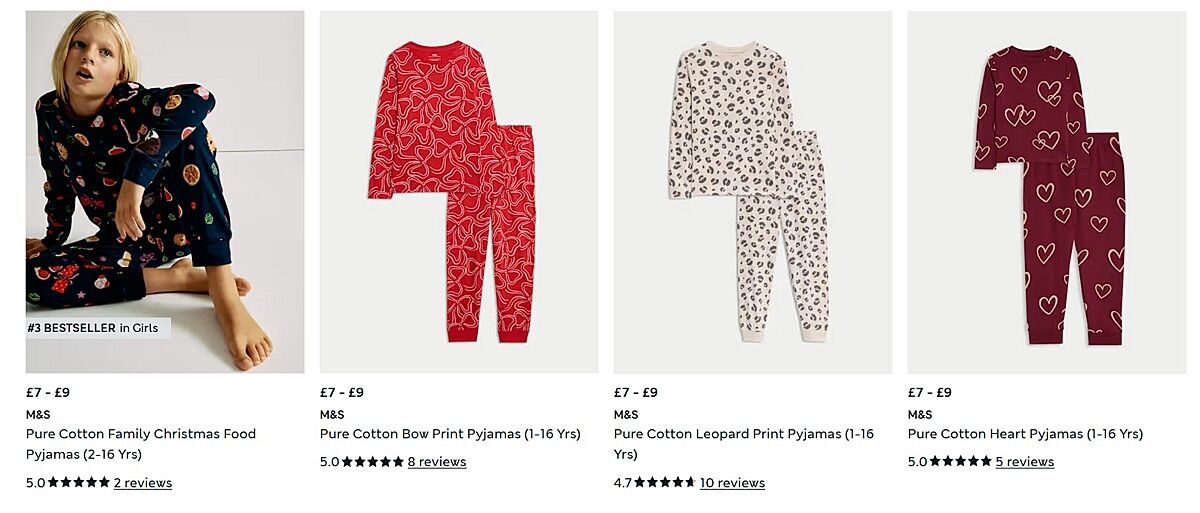
Task: Click M&S brand label under Bow Print
Action: [x=332, y=414]
